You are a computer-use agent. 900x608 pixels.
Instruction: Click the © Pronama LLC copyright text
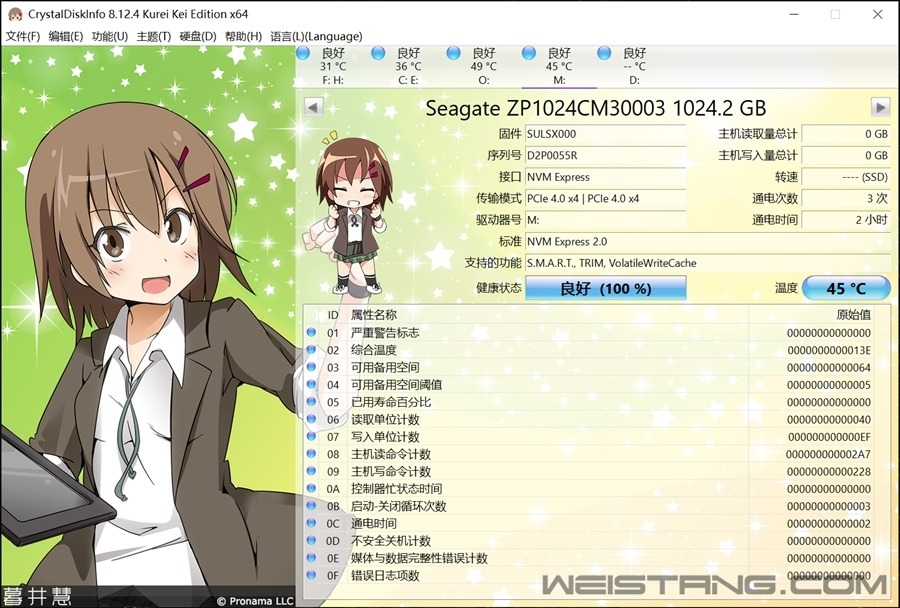[x=255, y=601]
